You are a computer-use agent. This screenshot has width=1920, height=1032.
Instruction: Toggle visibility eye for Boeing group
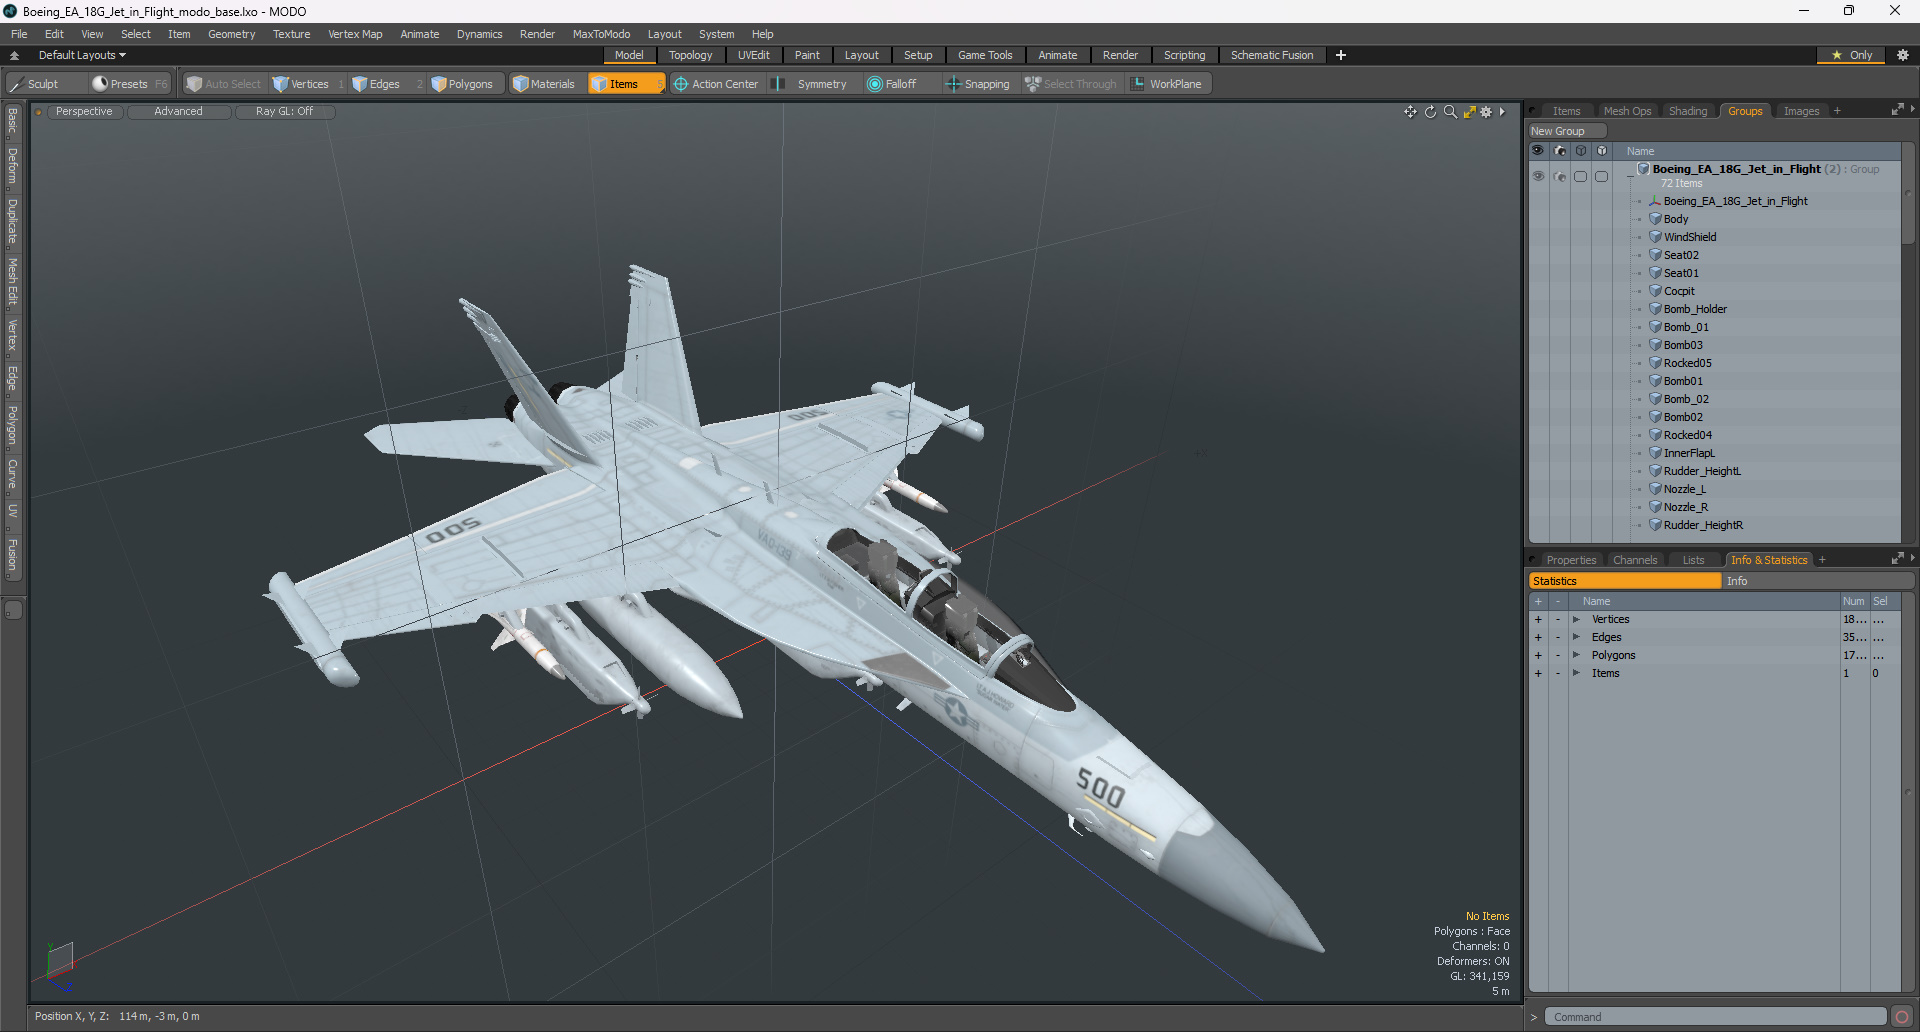point(1538,176)
